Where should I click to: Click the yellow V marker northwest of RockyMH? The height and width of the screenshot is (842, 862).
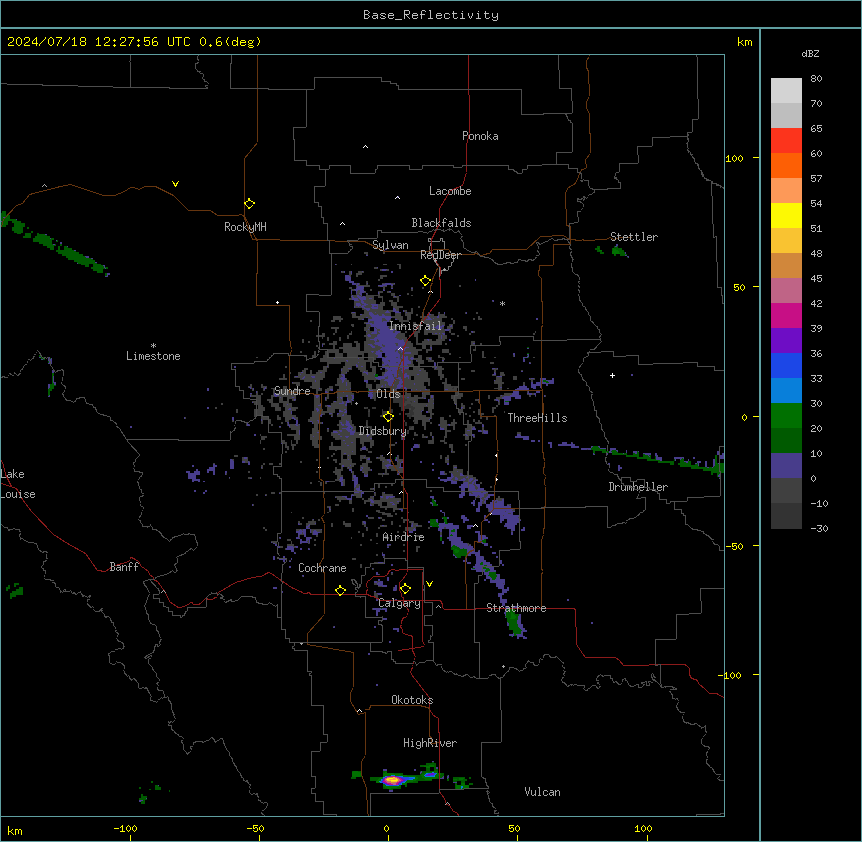(175, 184)
